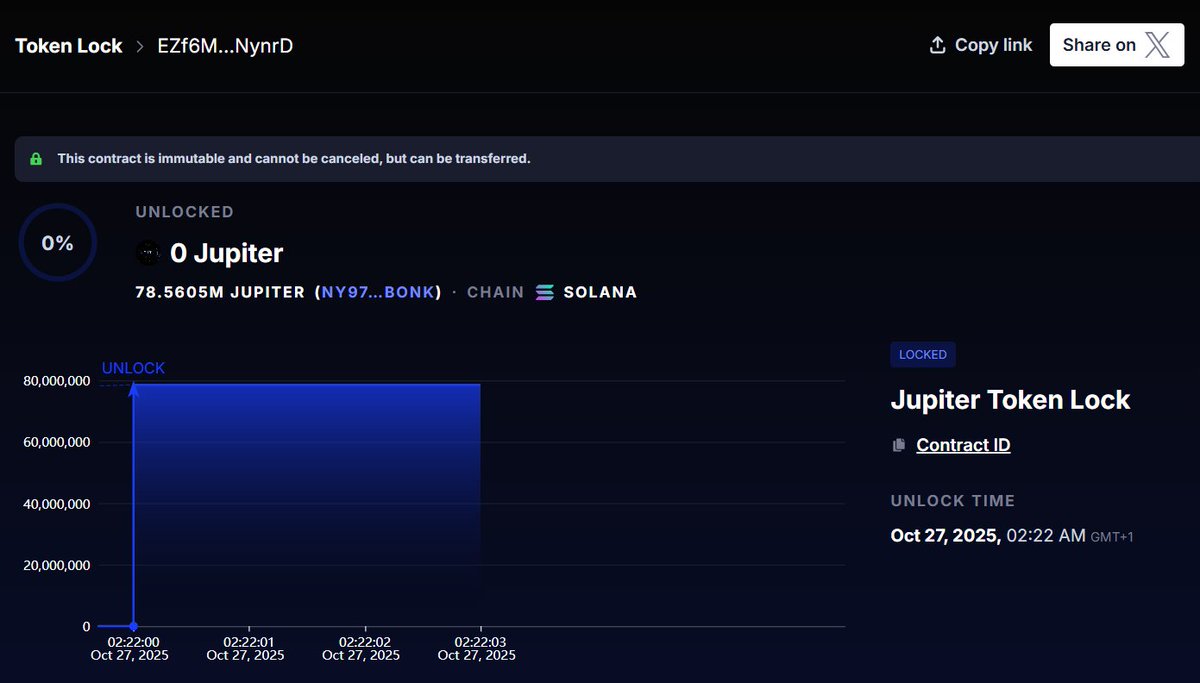
Task: Select the Jupiter Token Lock title
Action: 1010,400
